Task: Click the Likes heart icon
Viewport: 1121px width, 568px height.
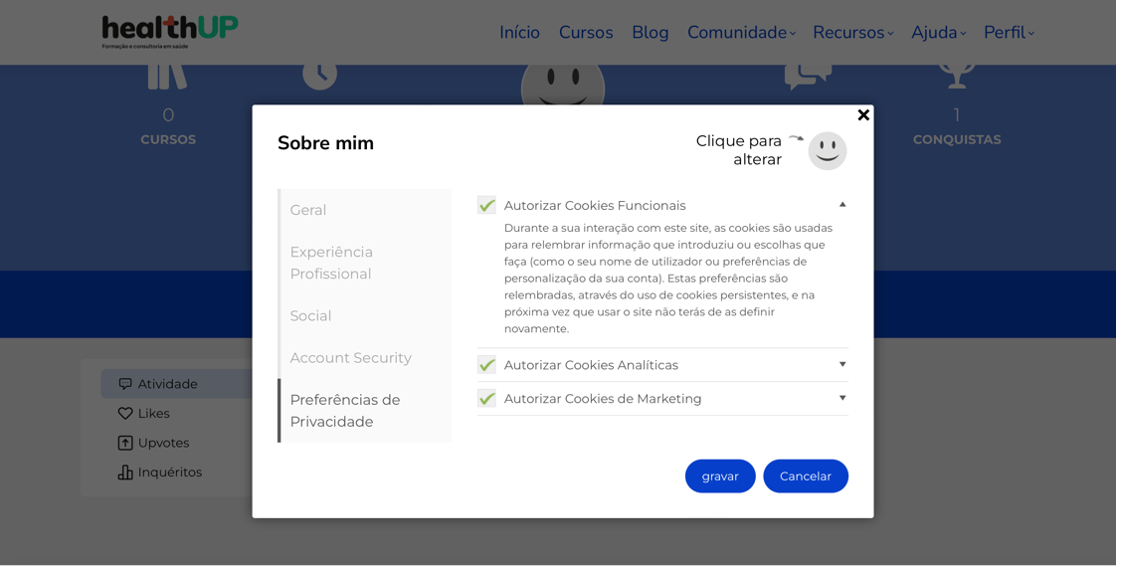Action: [125, 415]
